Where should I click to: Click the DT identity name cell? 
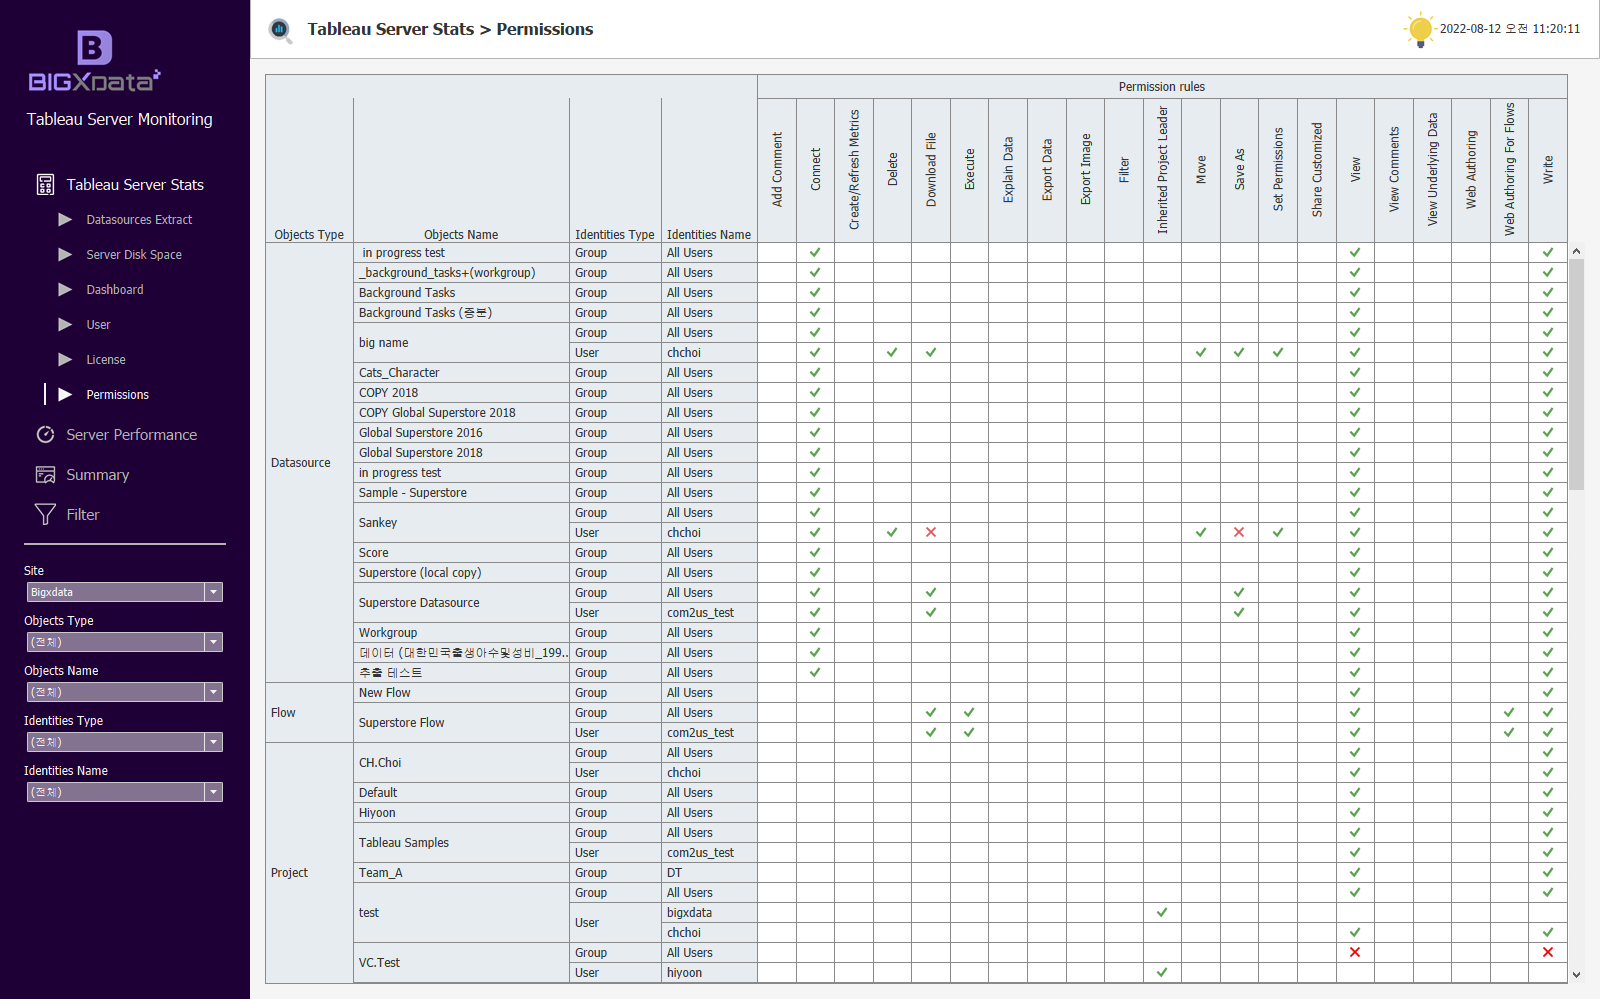pos(709,873)
